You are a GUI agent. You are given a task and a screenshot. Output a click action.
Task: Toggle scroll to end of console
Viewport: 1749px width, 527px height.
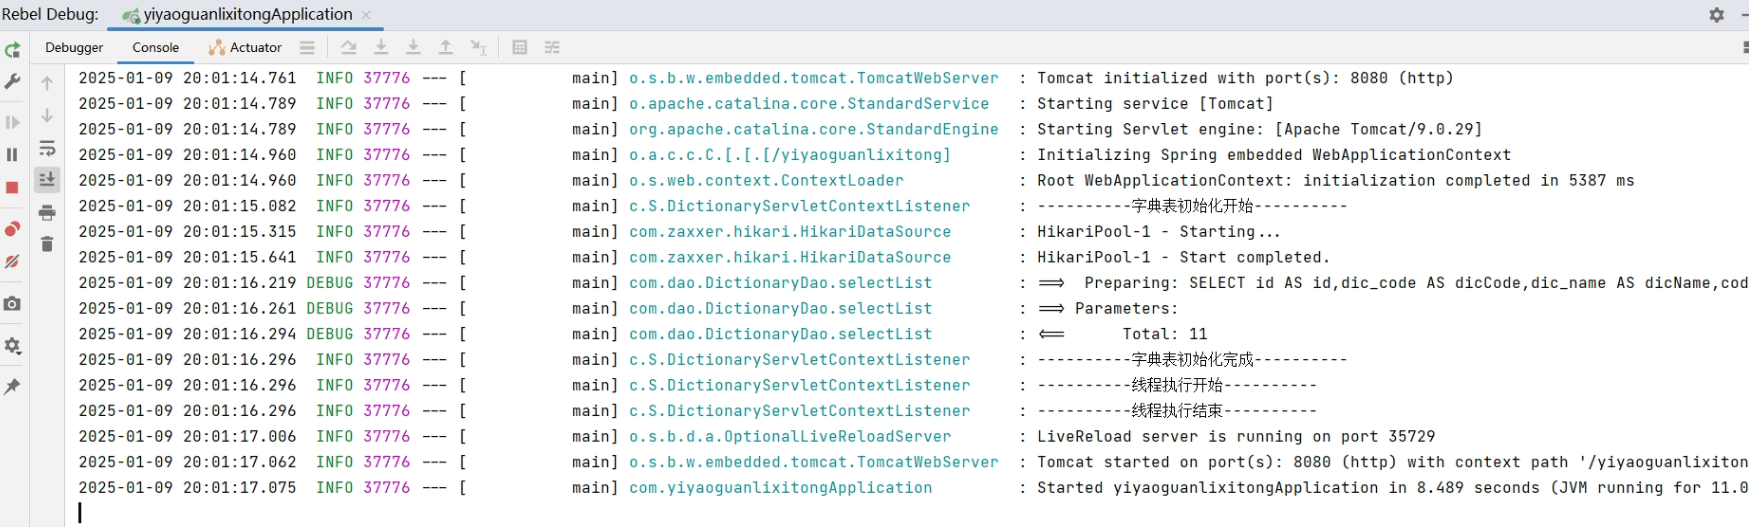[47, 180]
